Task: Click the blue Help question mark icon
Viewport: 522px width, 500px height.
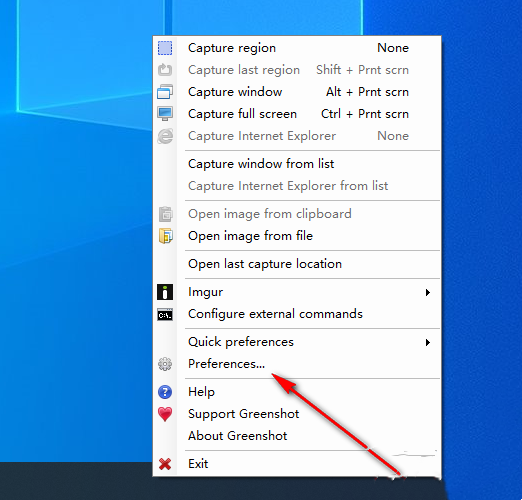Action: 165,392
